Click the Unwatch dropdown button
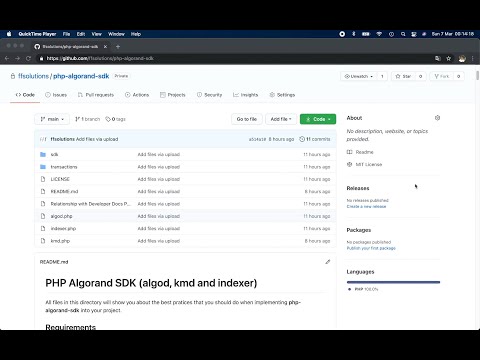Screen dimensions: 480x360 coord(359,76)
